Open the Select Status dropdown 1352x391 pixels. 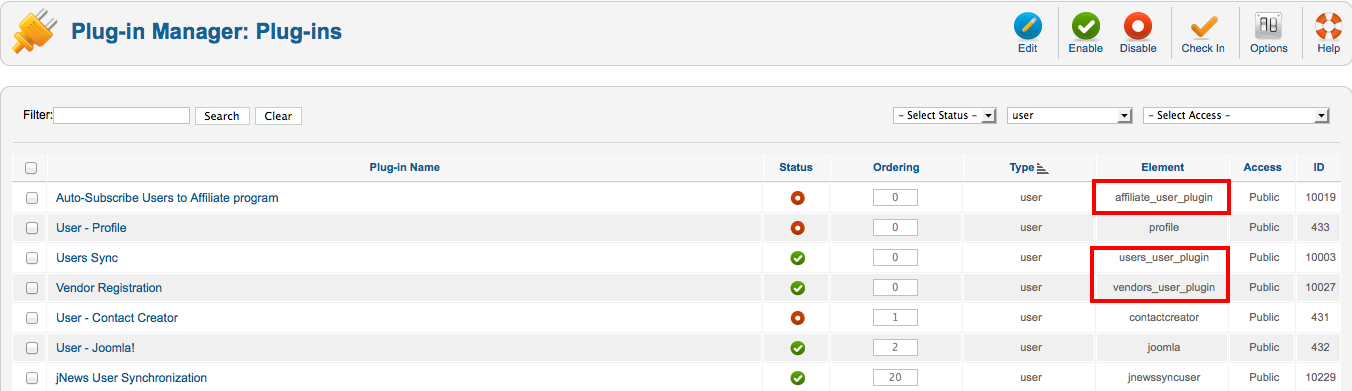(945, 116)
